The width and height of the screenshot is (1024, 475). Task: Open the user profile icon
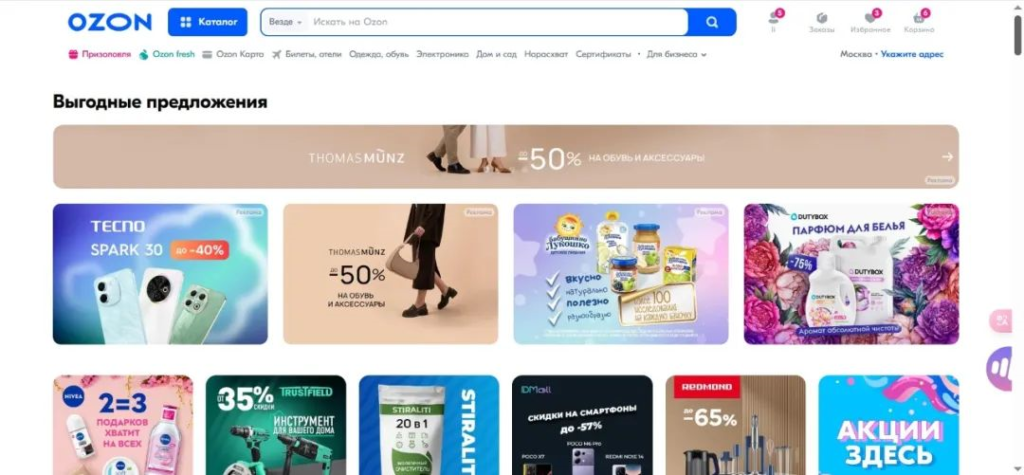pos(774,21)
